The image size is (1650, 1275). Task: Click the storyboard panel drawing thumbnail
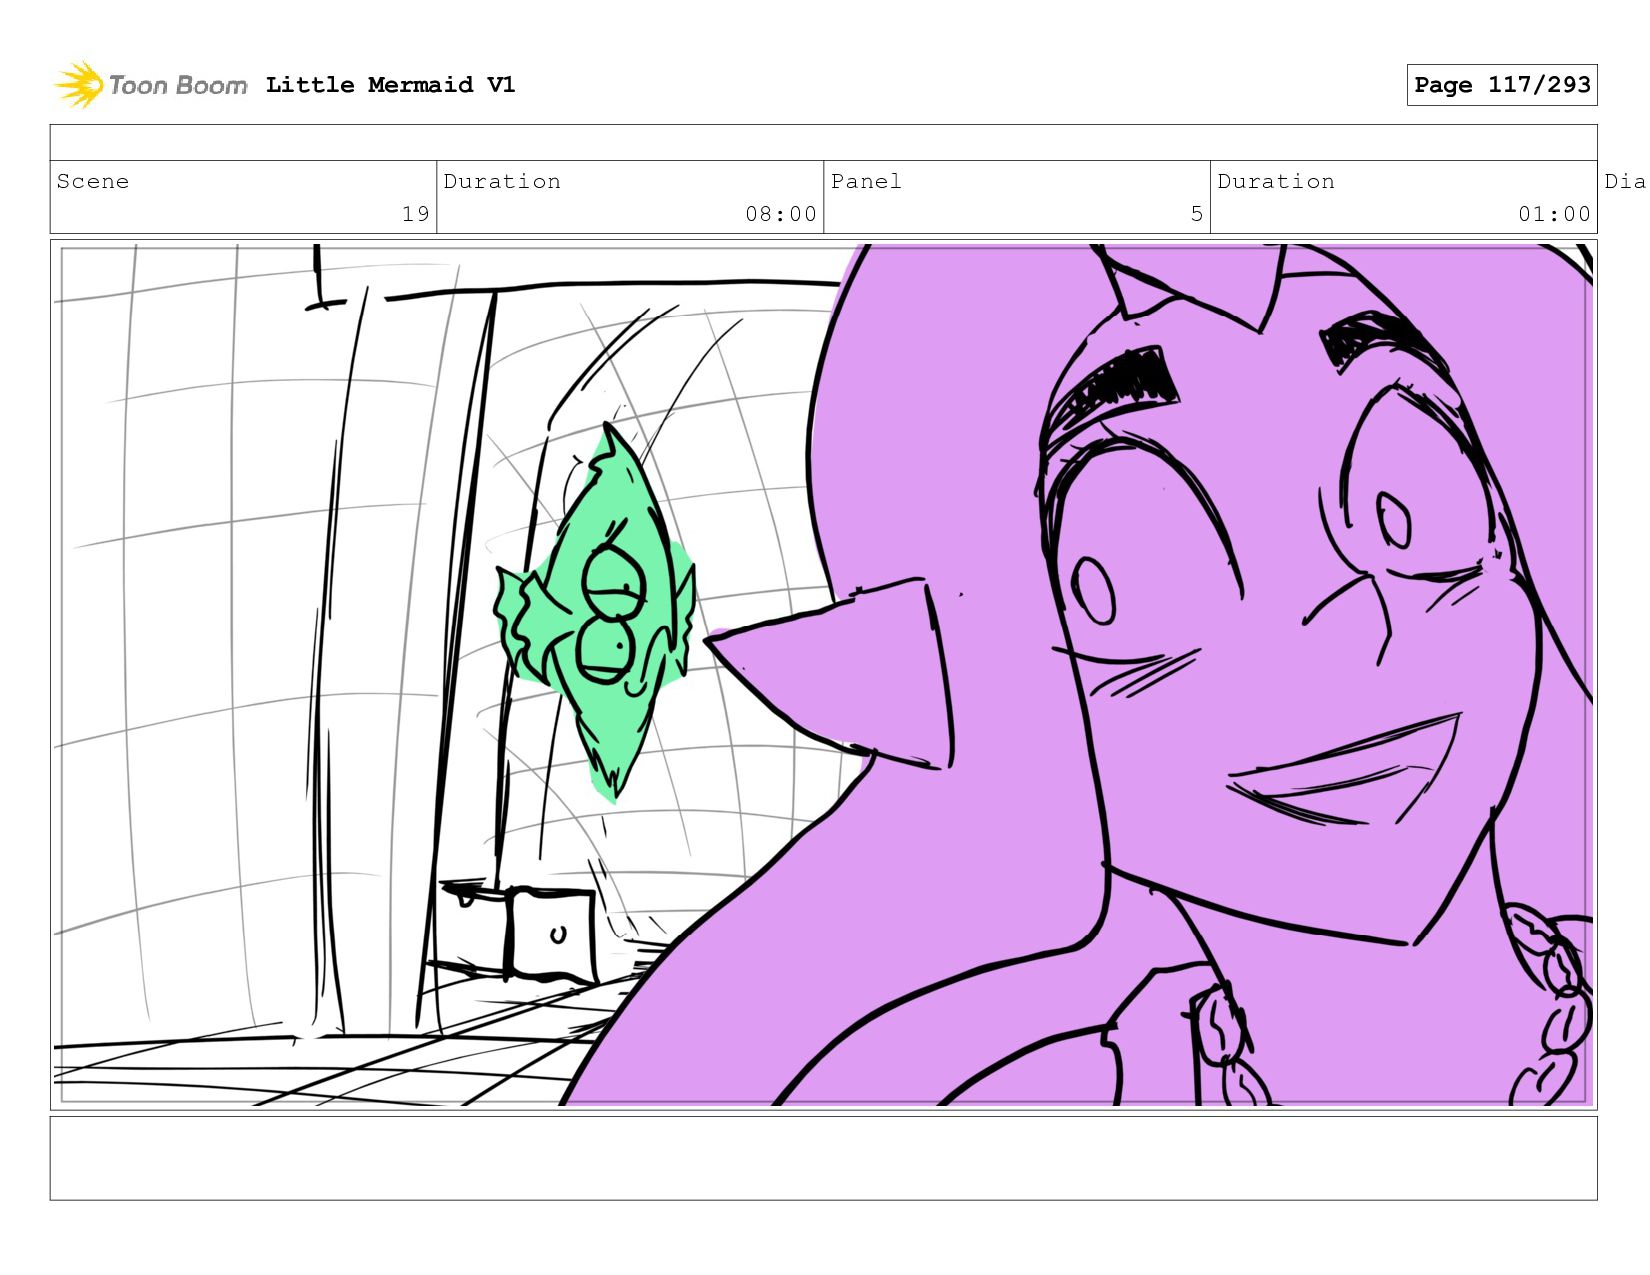823,675
